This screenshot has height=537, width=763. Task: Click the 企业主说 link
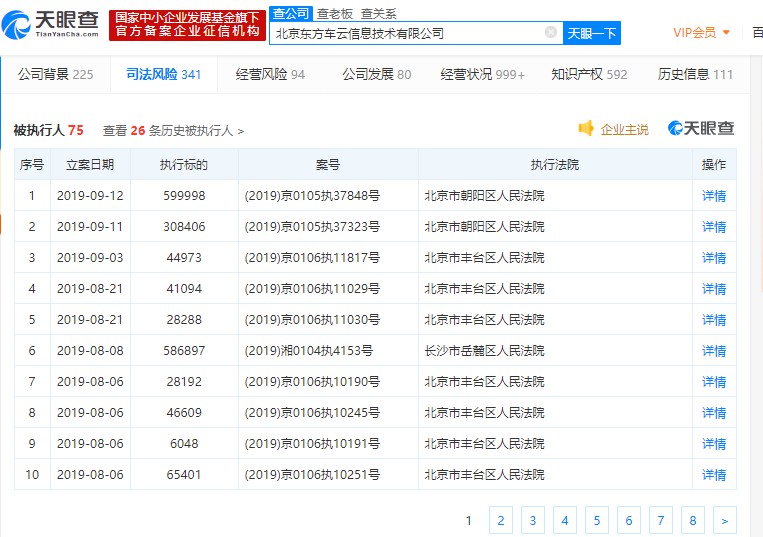[624, 129]
